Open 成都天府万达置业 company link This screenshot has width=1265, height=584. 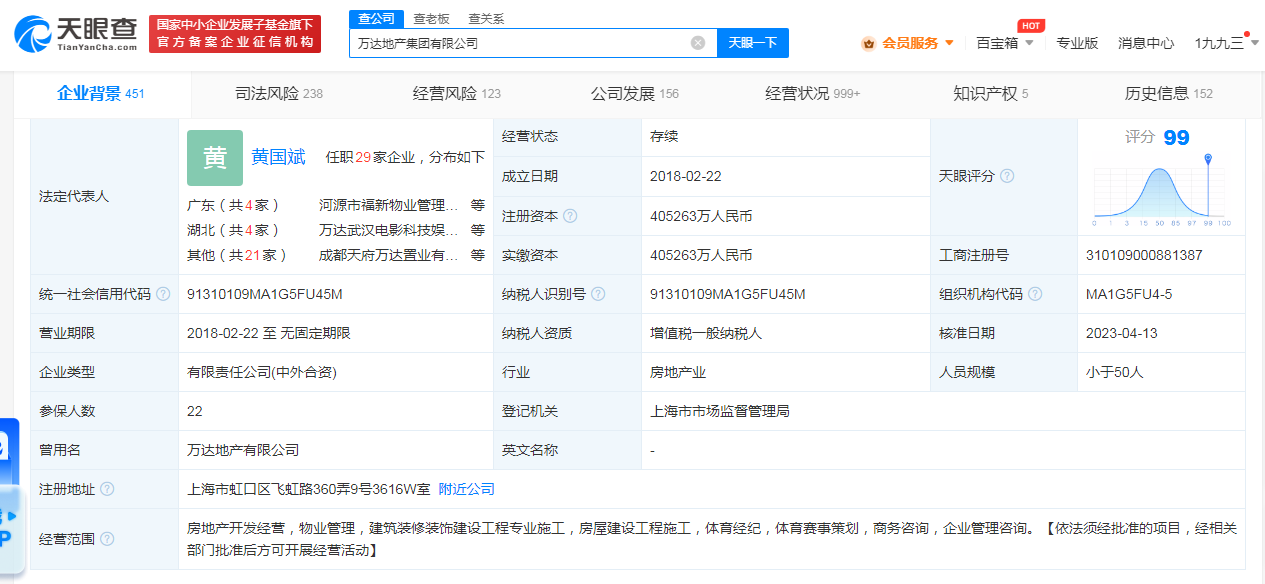389,255
